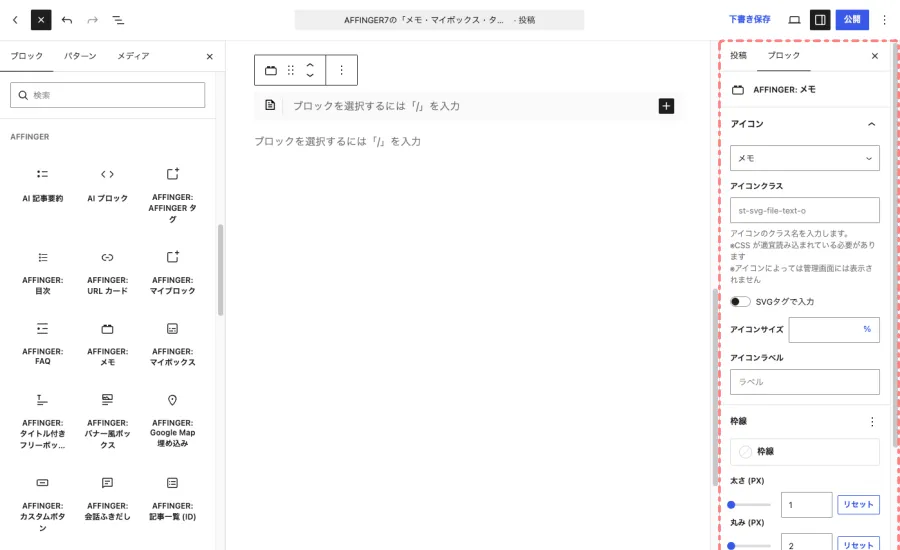The image size is (900, 550).
Task: Insert the AFFINGER URL カード block
Action: (x=107, y=273)
